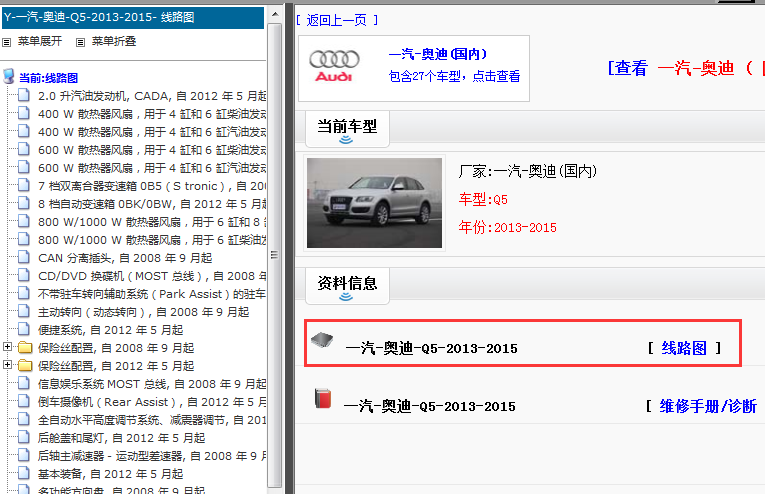Expand the 保险丝配置, 自 2008 年 9 月起 node
The height and width of the screenshot is (494, 765).
[7, 347]
